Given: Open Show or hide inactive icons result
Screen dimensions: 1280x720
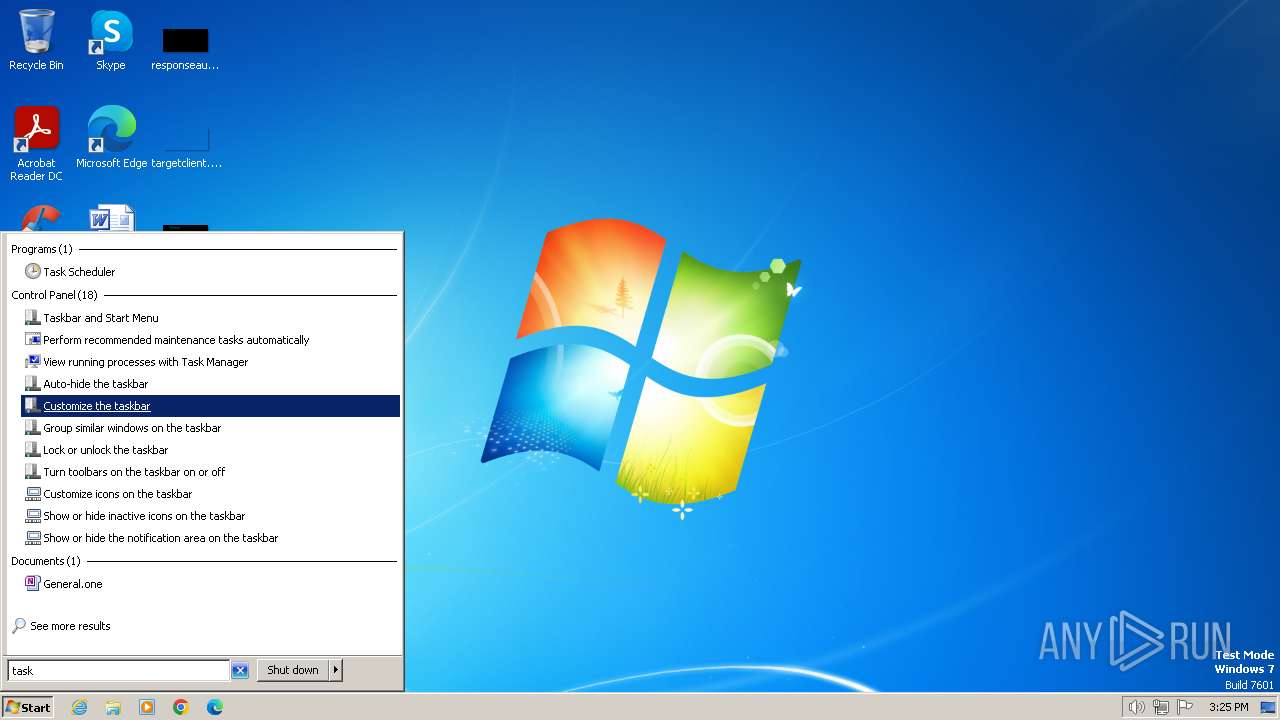Looking at the screenshot, I should click(210, 516).
